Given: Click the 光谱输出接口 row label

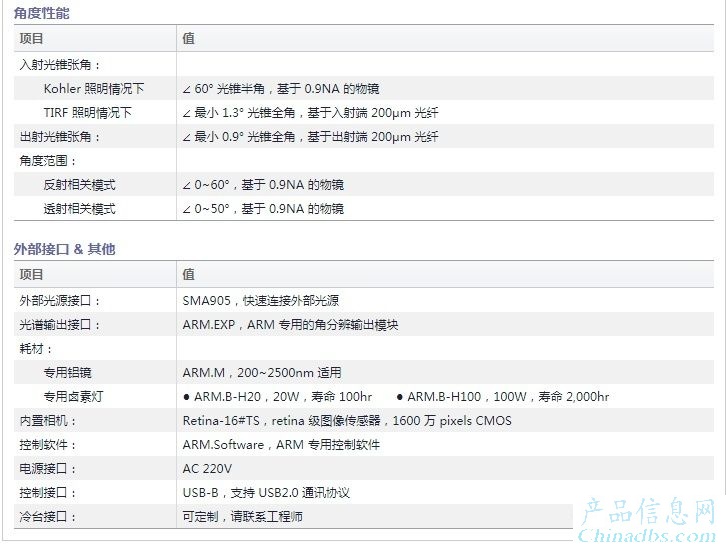Looking at the screenshot, I should tap(59, 325).
